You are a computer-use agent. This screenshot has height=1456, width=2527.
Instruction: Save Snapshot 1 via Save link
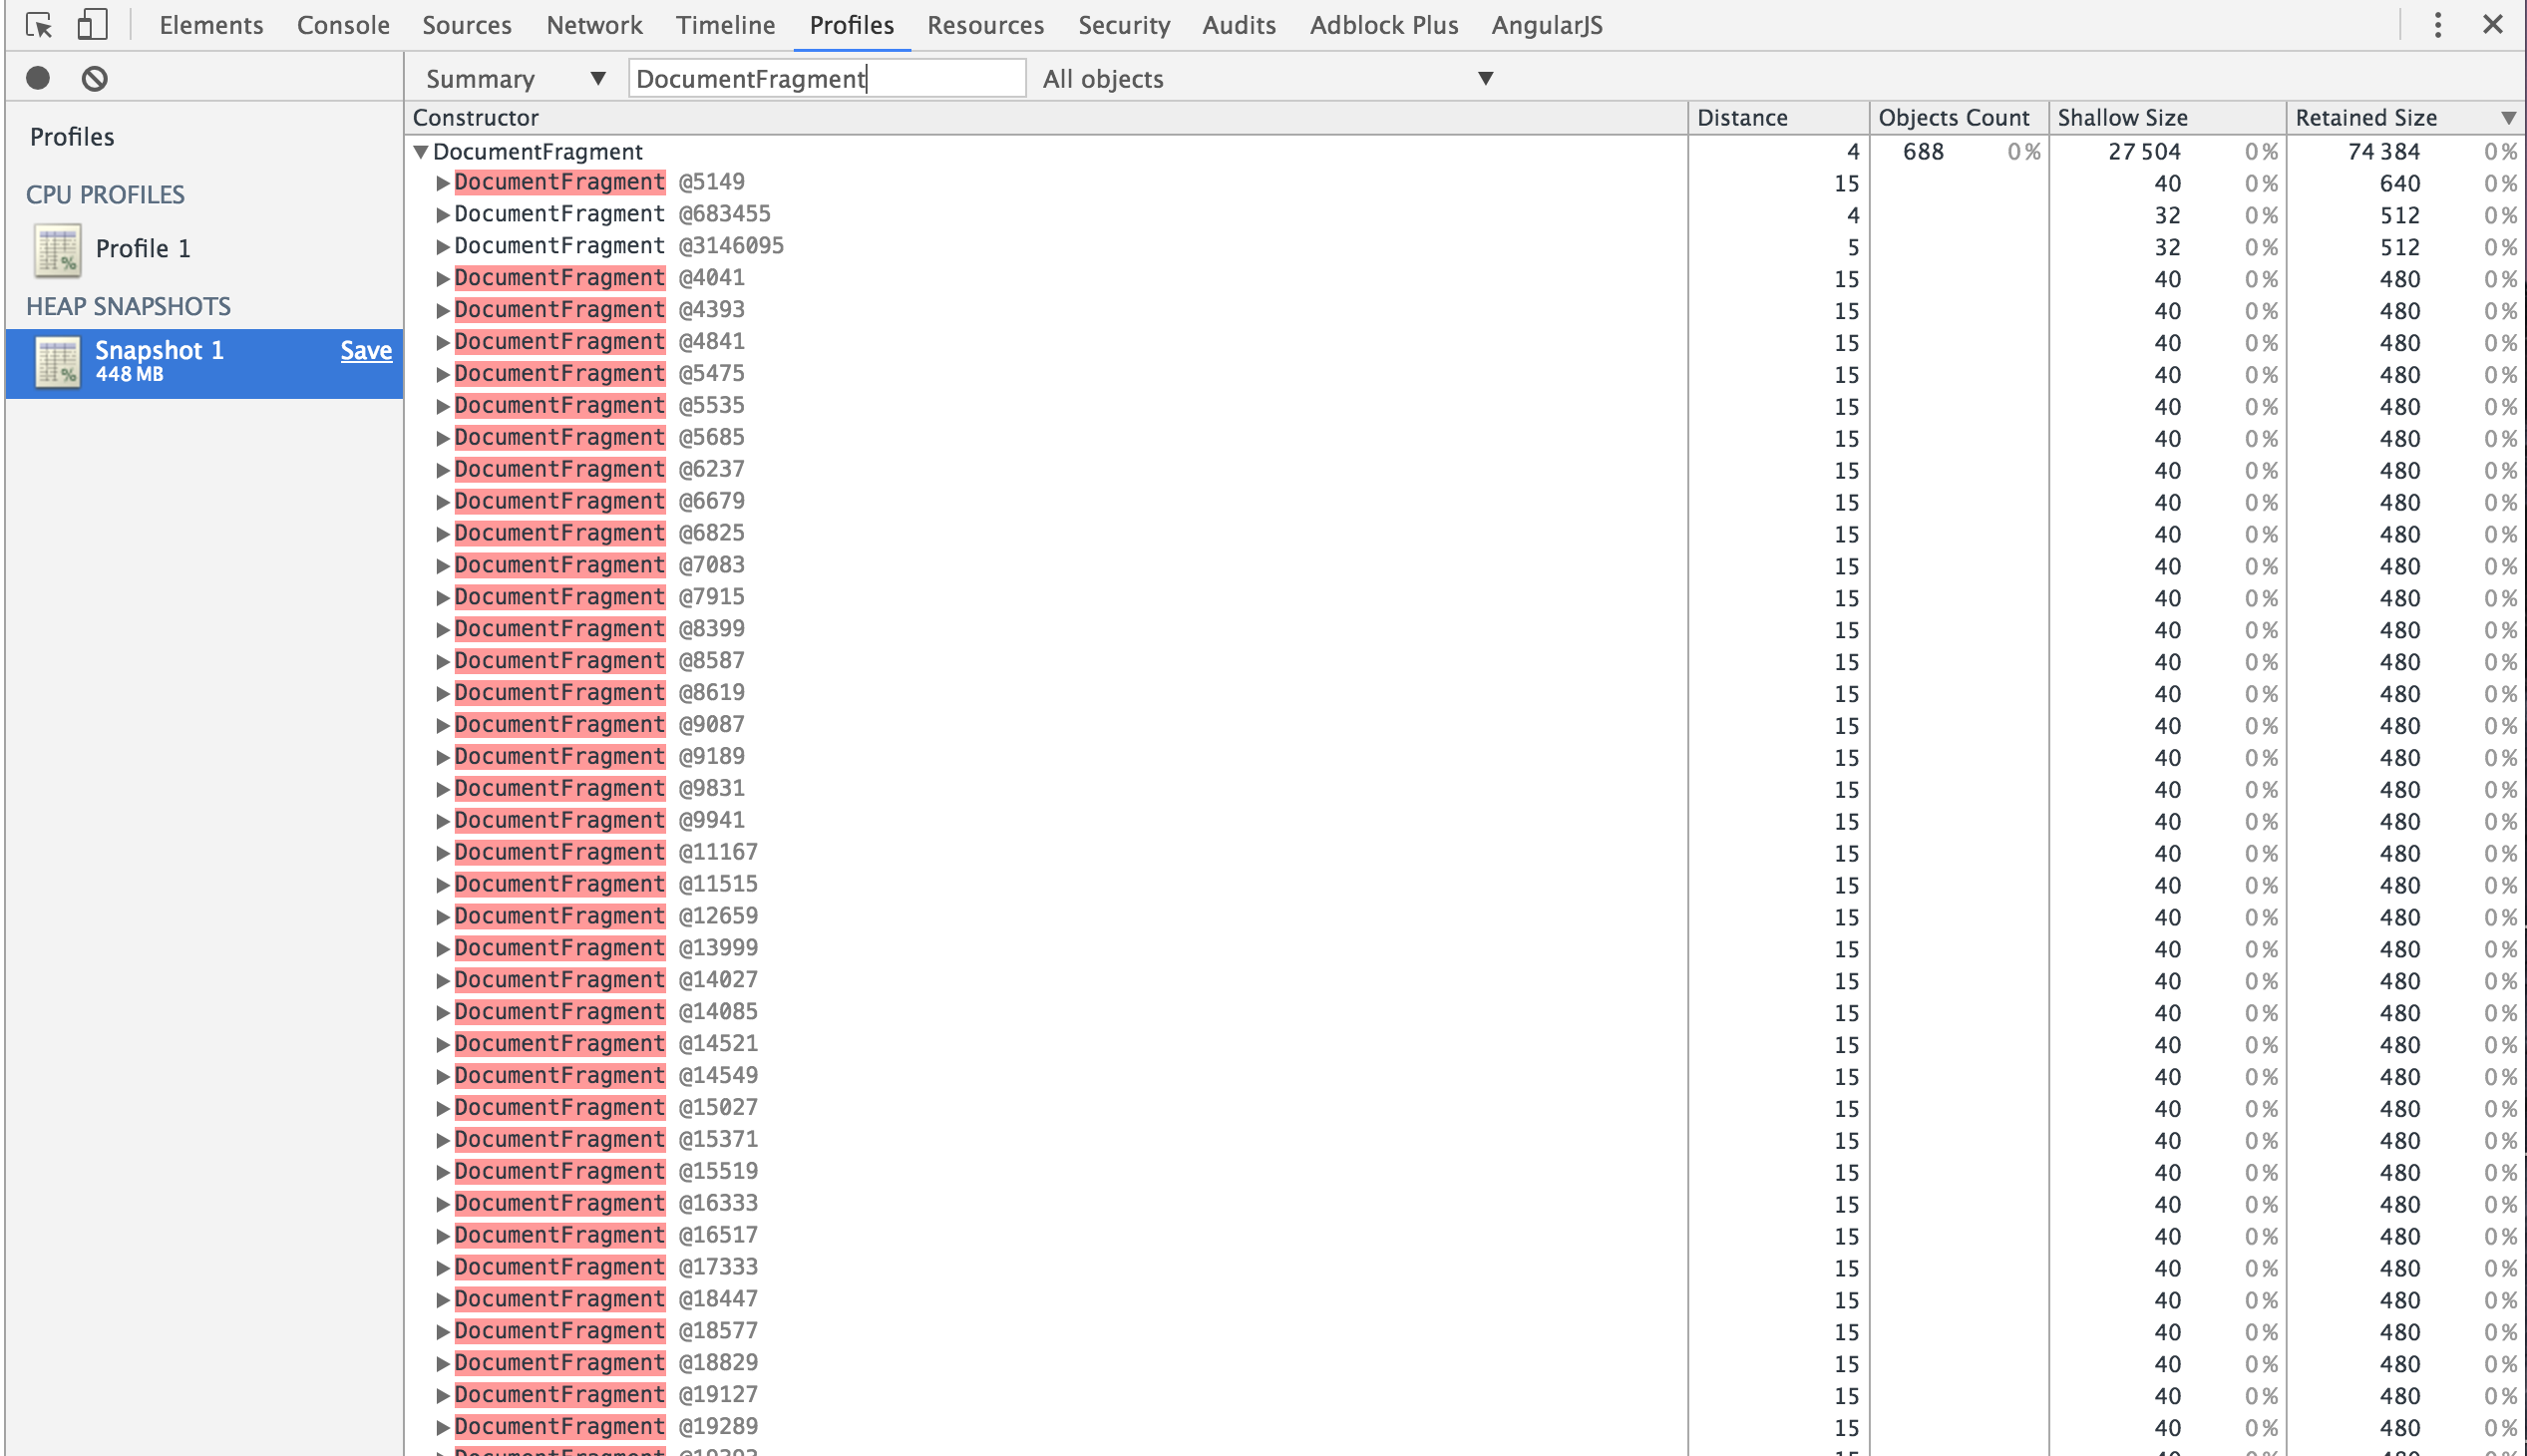pos(366,350)
